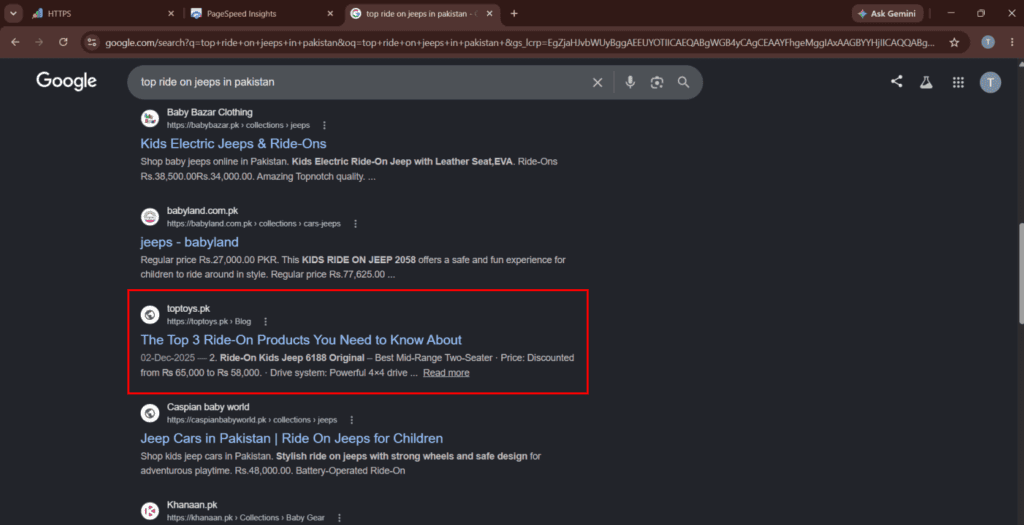The height and width of the screenshot is (525, 1024).
Task: Open more options for Khanaan.pk result
Action: click(339, 517)
